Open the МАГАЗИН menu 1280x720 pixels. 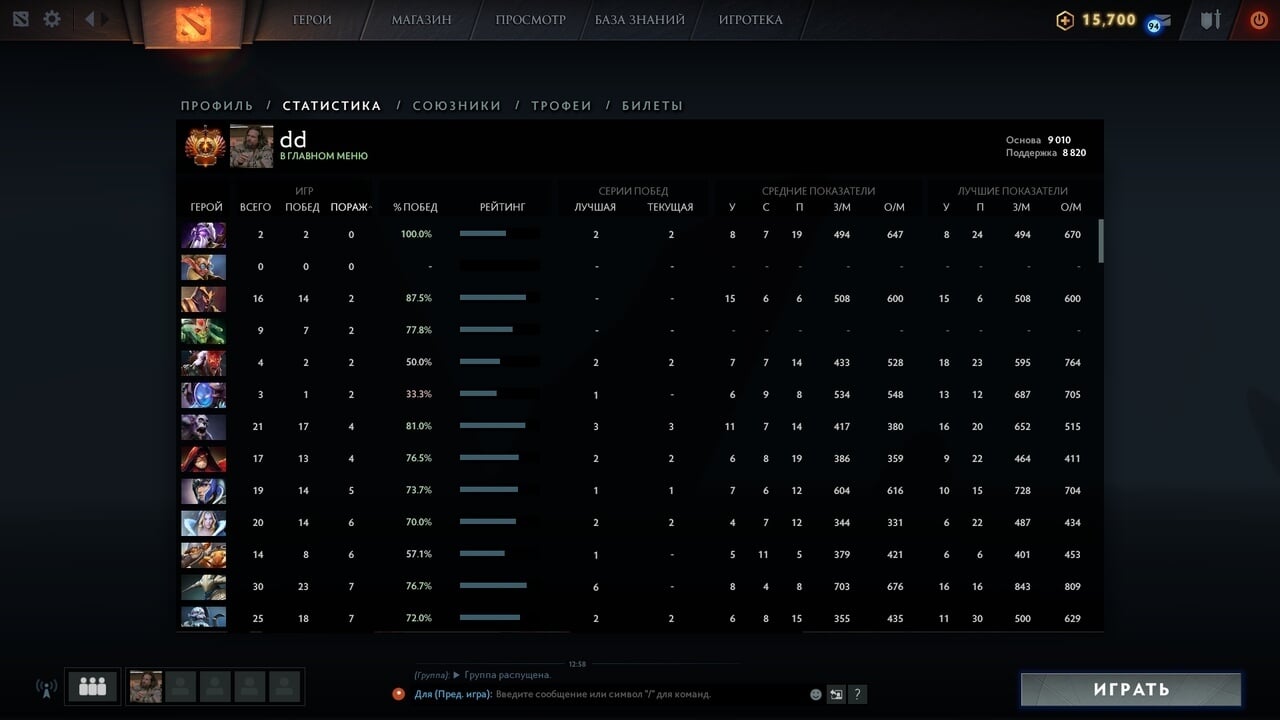click(421, 20)
